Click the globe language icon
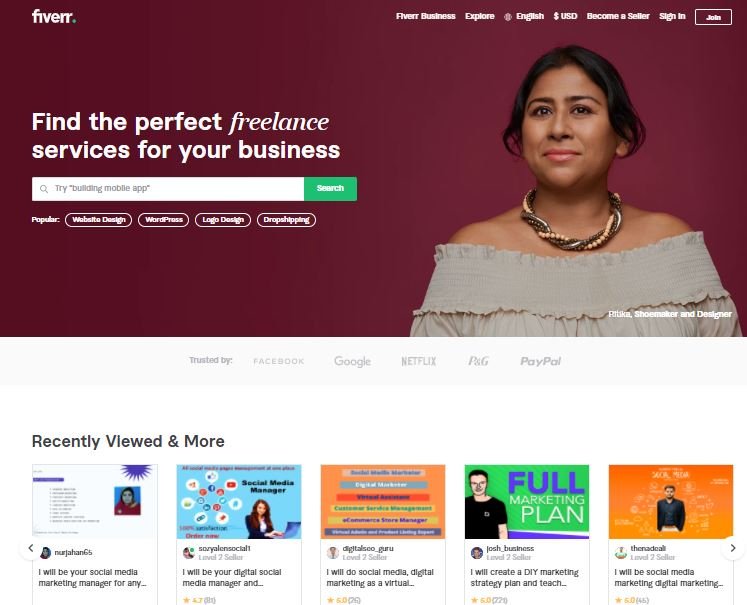The width and height of the screenshot is (747, 605). [x=508, y=17]
